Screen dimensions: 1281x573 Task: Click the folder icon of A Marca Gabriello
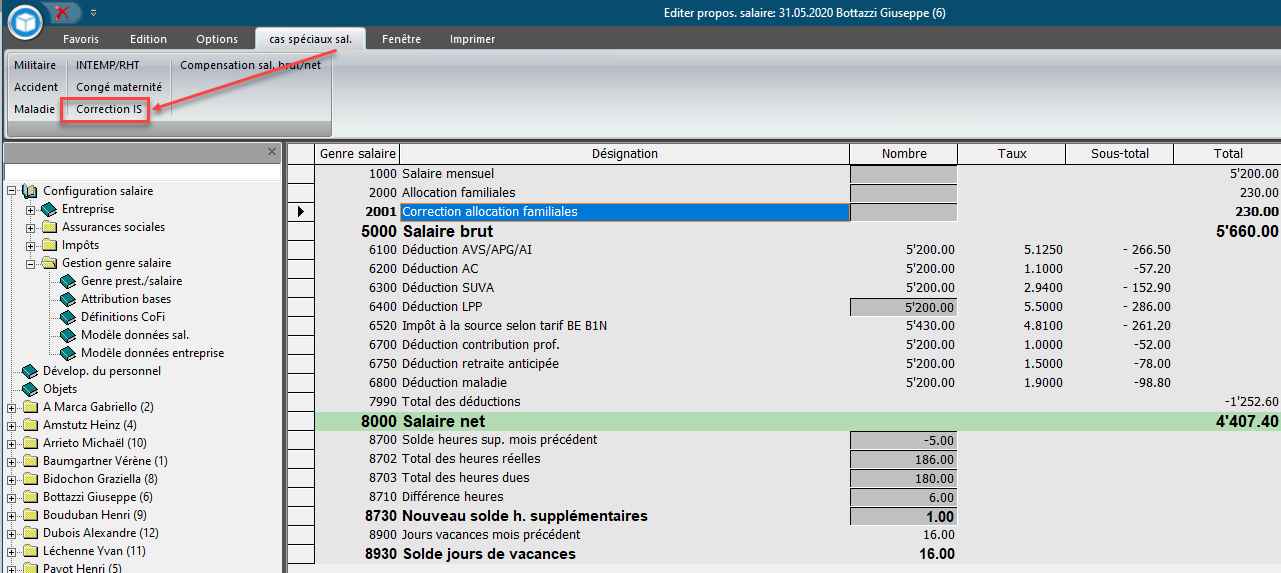pyautogui.click(x=30, y=407)
